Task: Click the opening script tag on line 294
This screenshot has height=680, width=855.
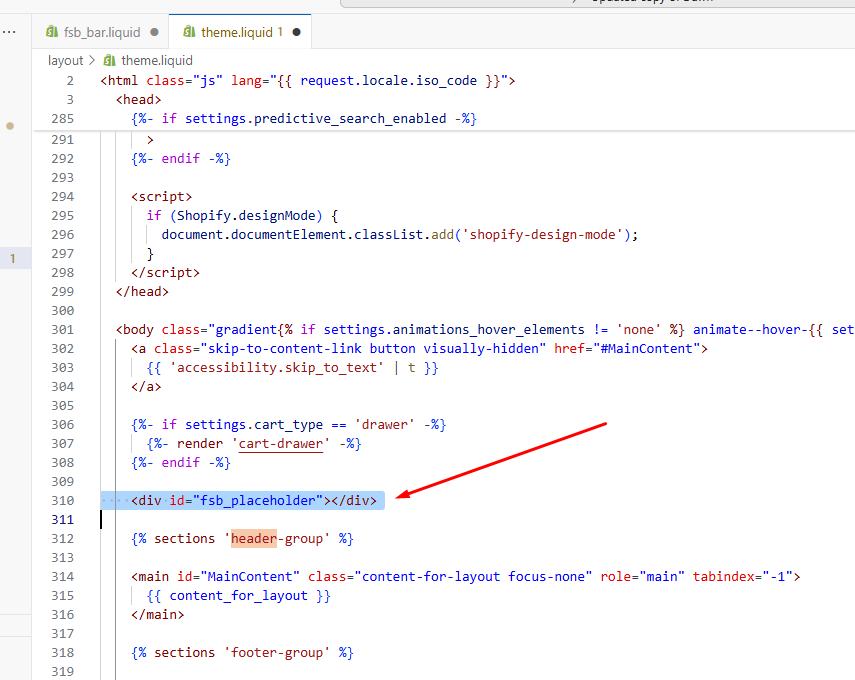Action: coord(161,196)
